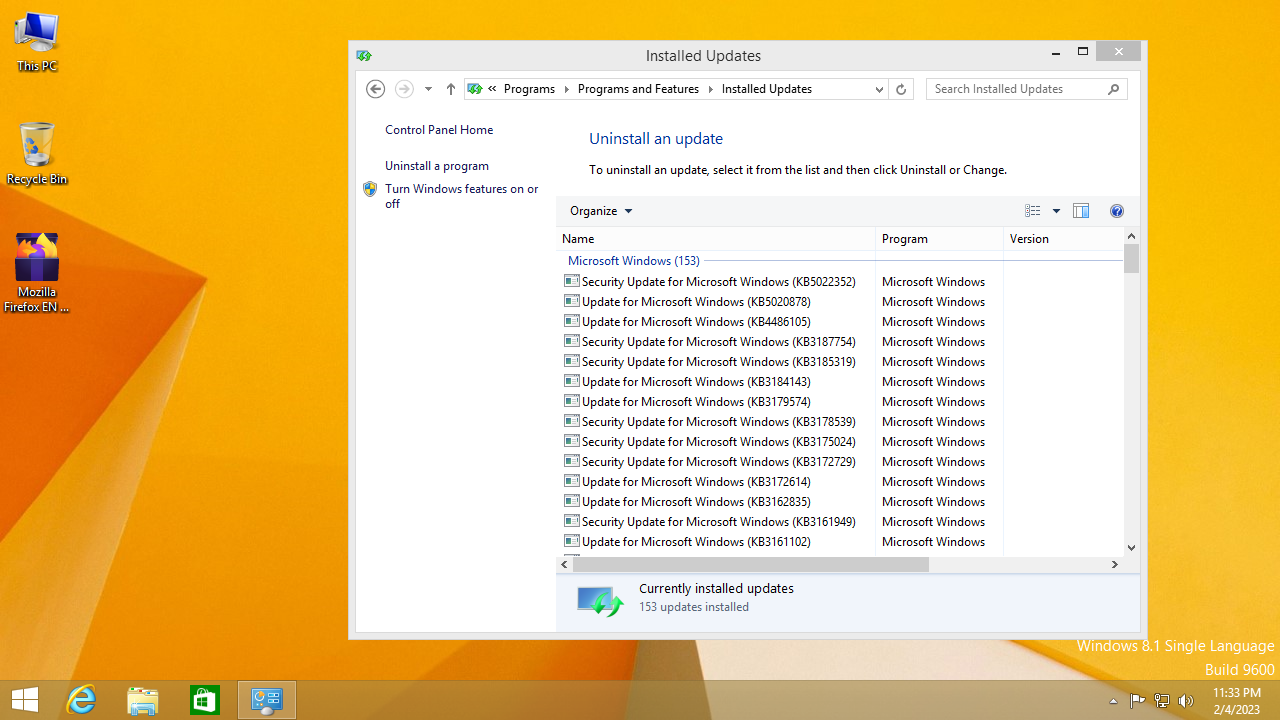
Task: Sort by the Name column header
Action: click(716, 239)
